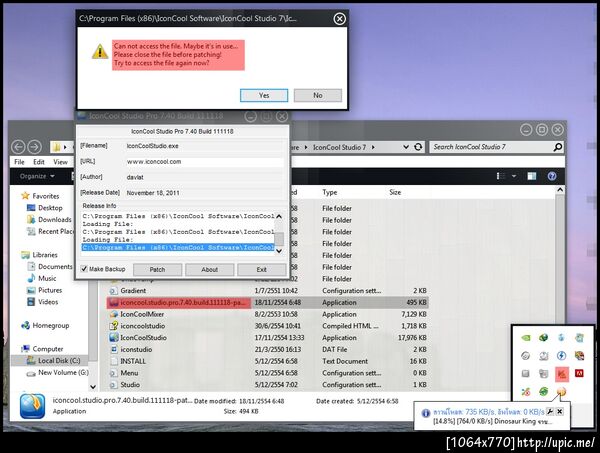Open Explorer help icon
600x453 pixels.
click(552, 176)
